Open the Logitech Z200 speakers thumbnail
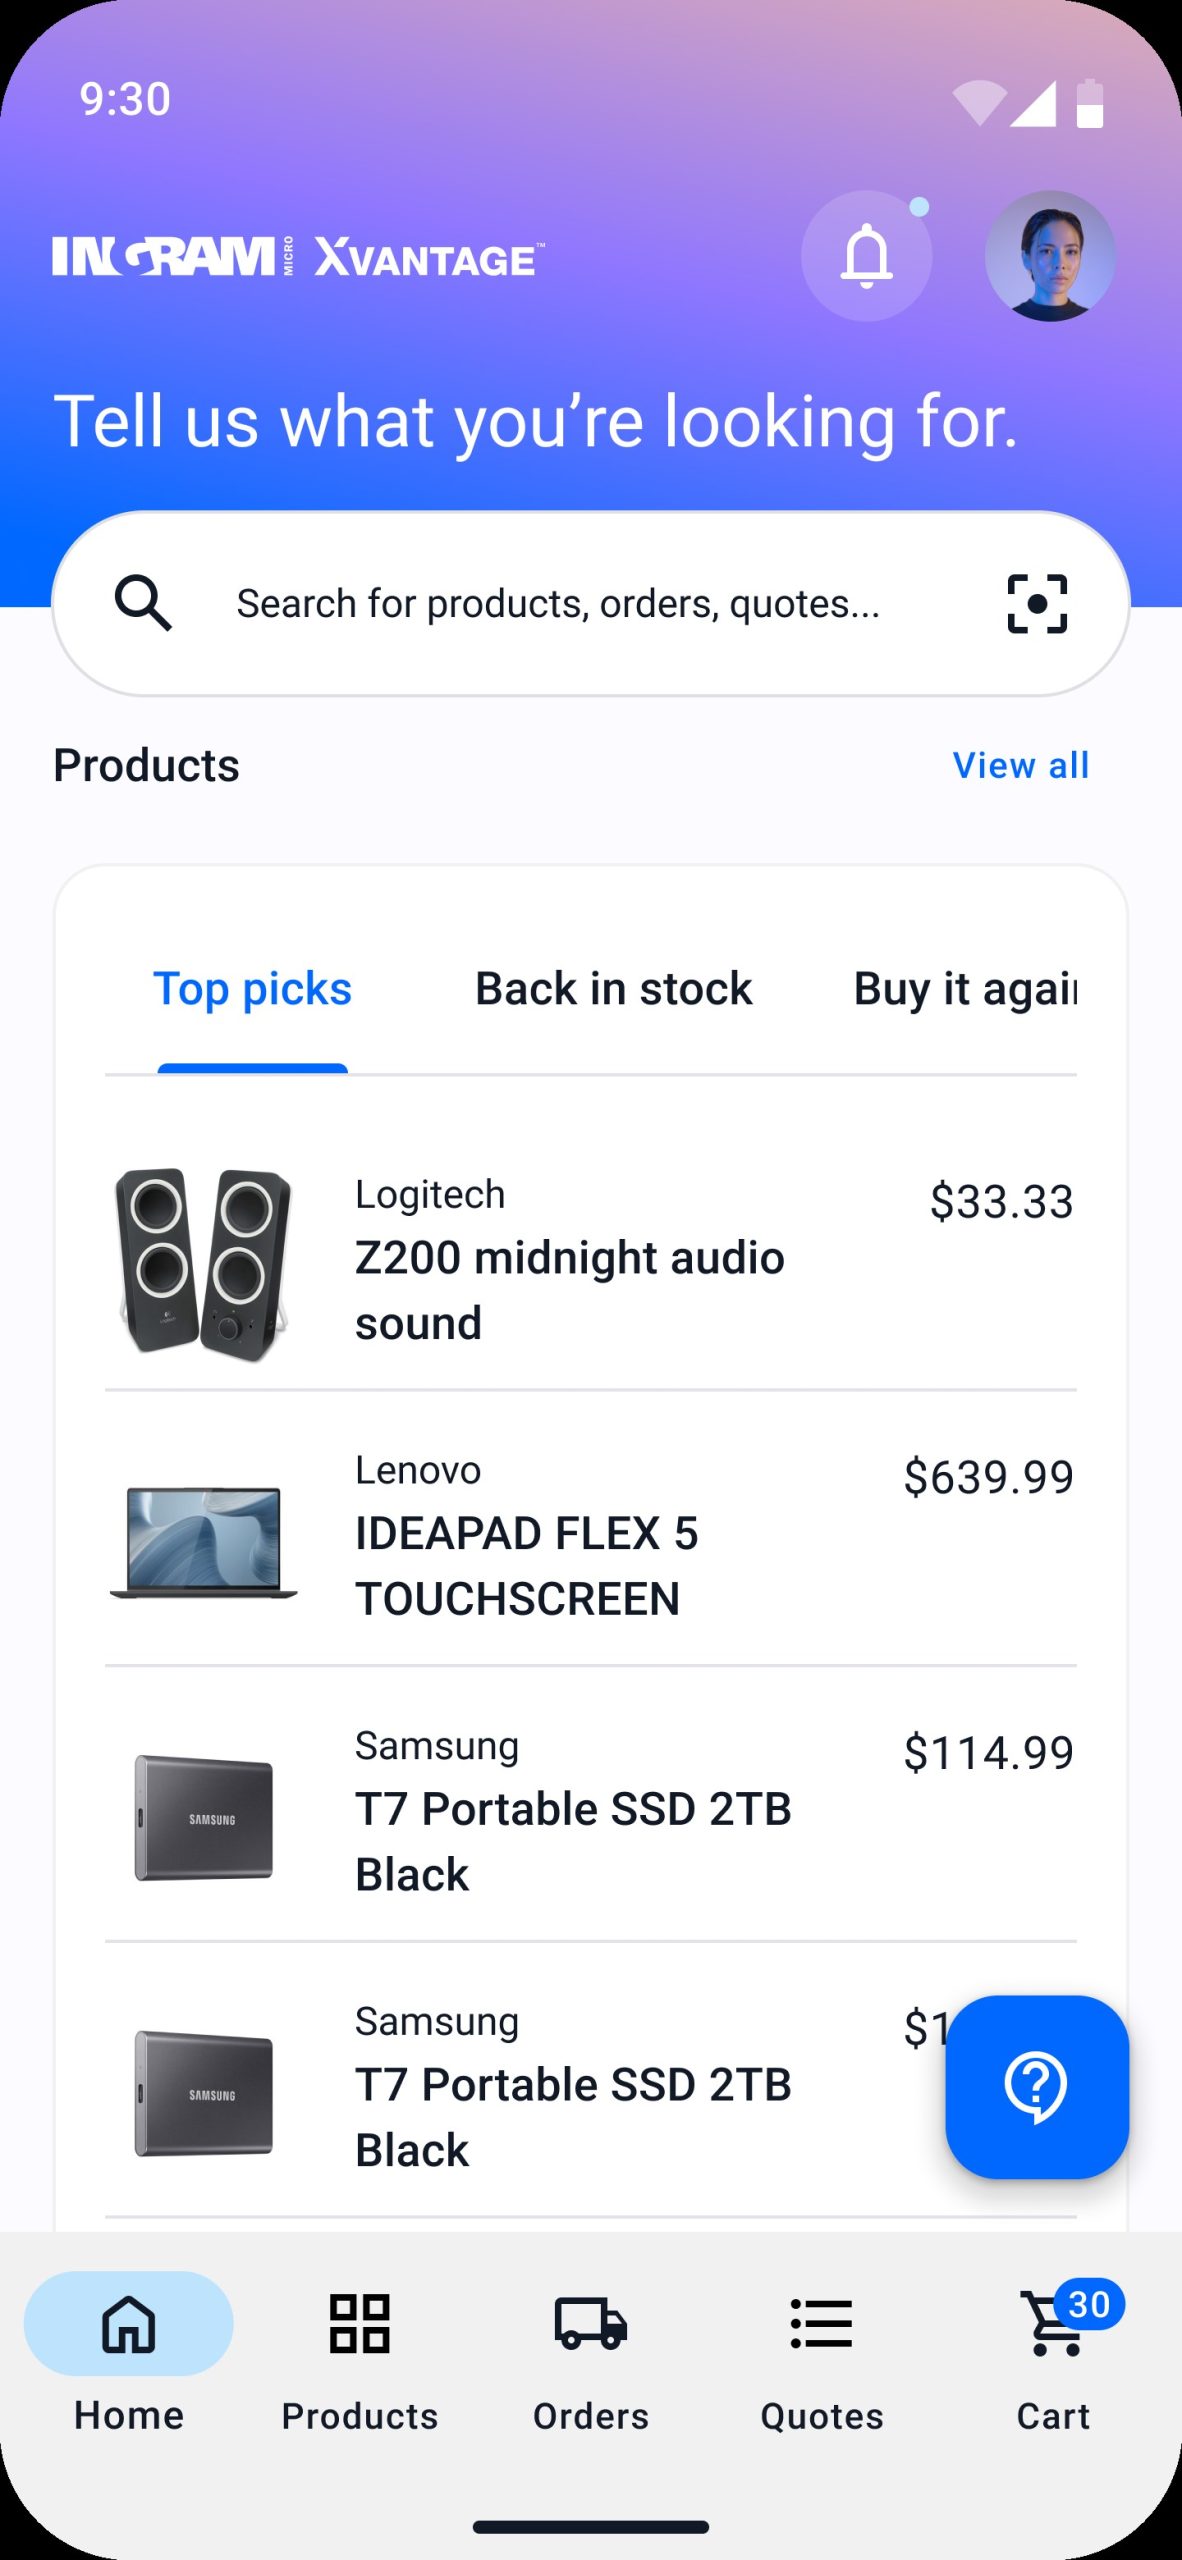Viewport: 1182px width, 2560px height. [x=204, y=1262]
